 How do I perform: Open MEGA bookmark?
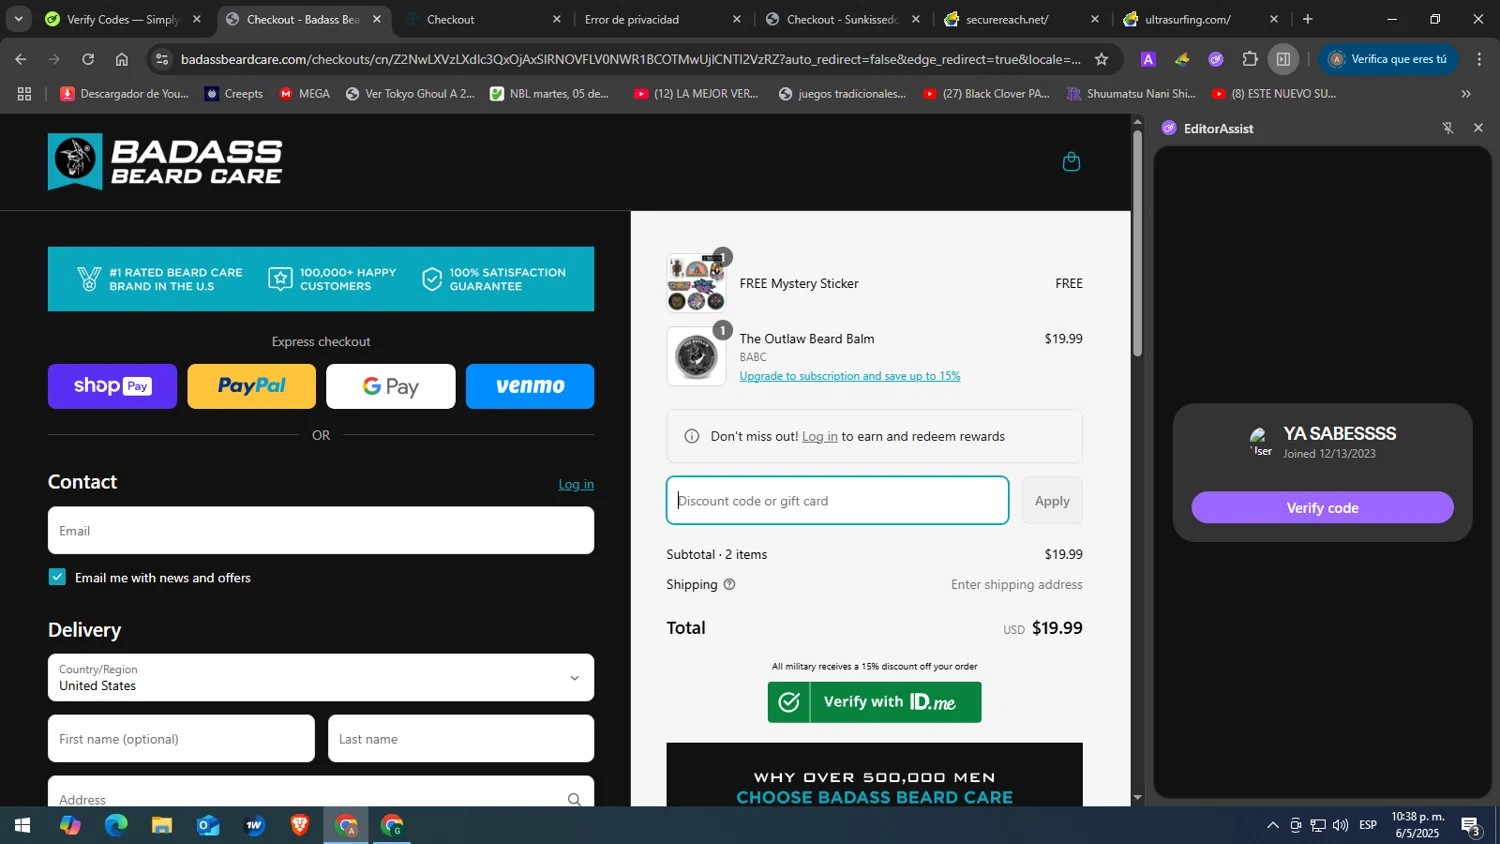(304, 94)
